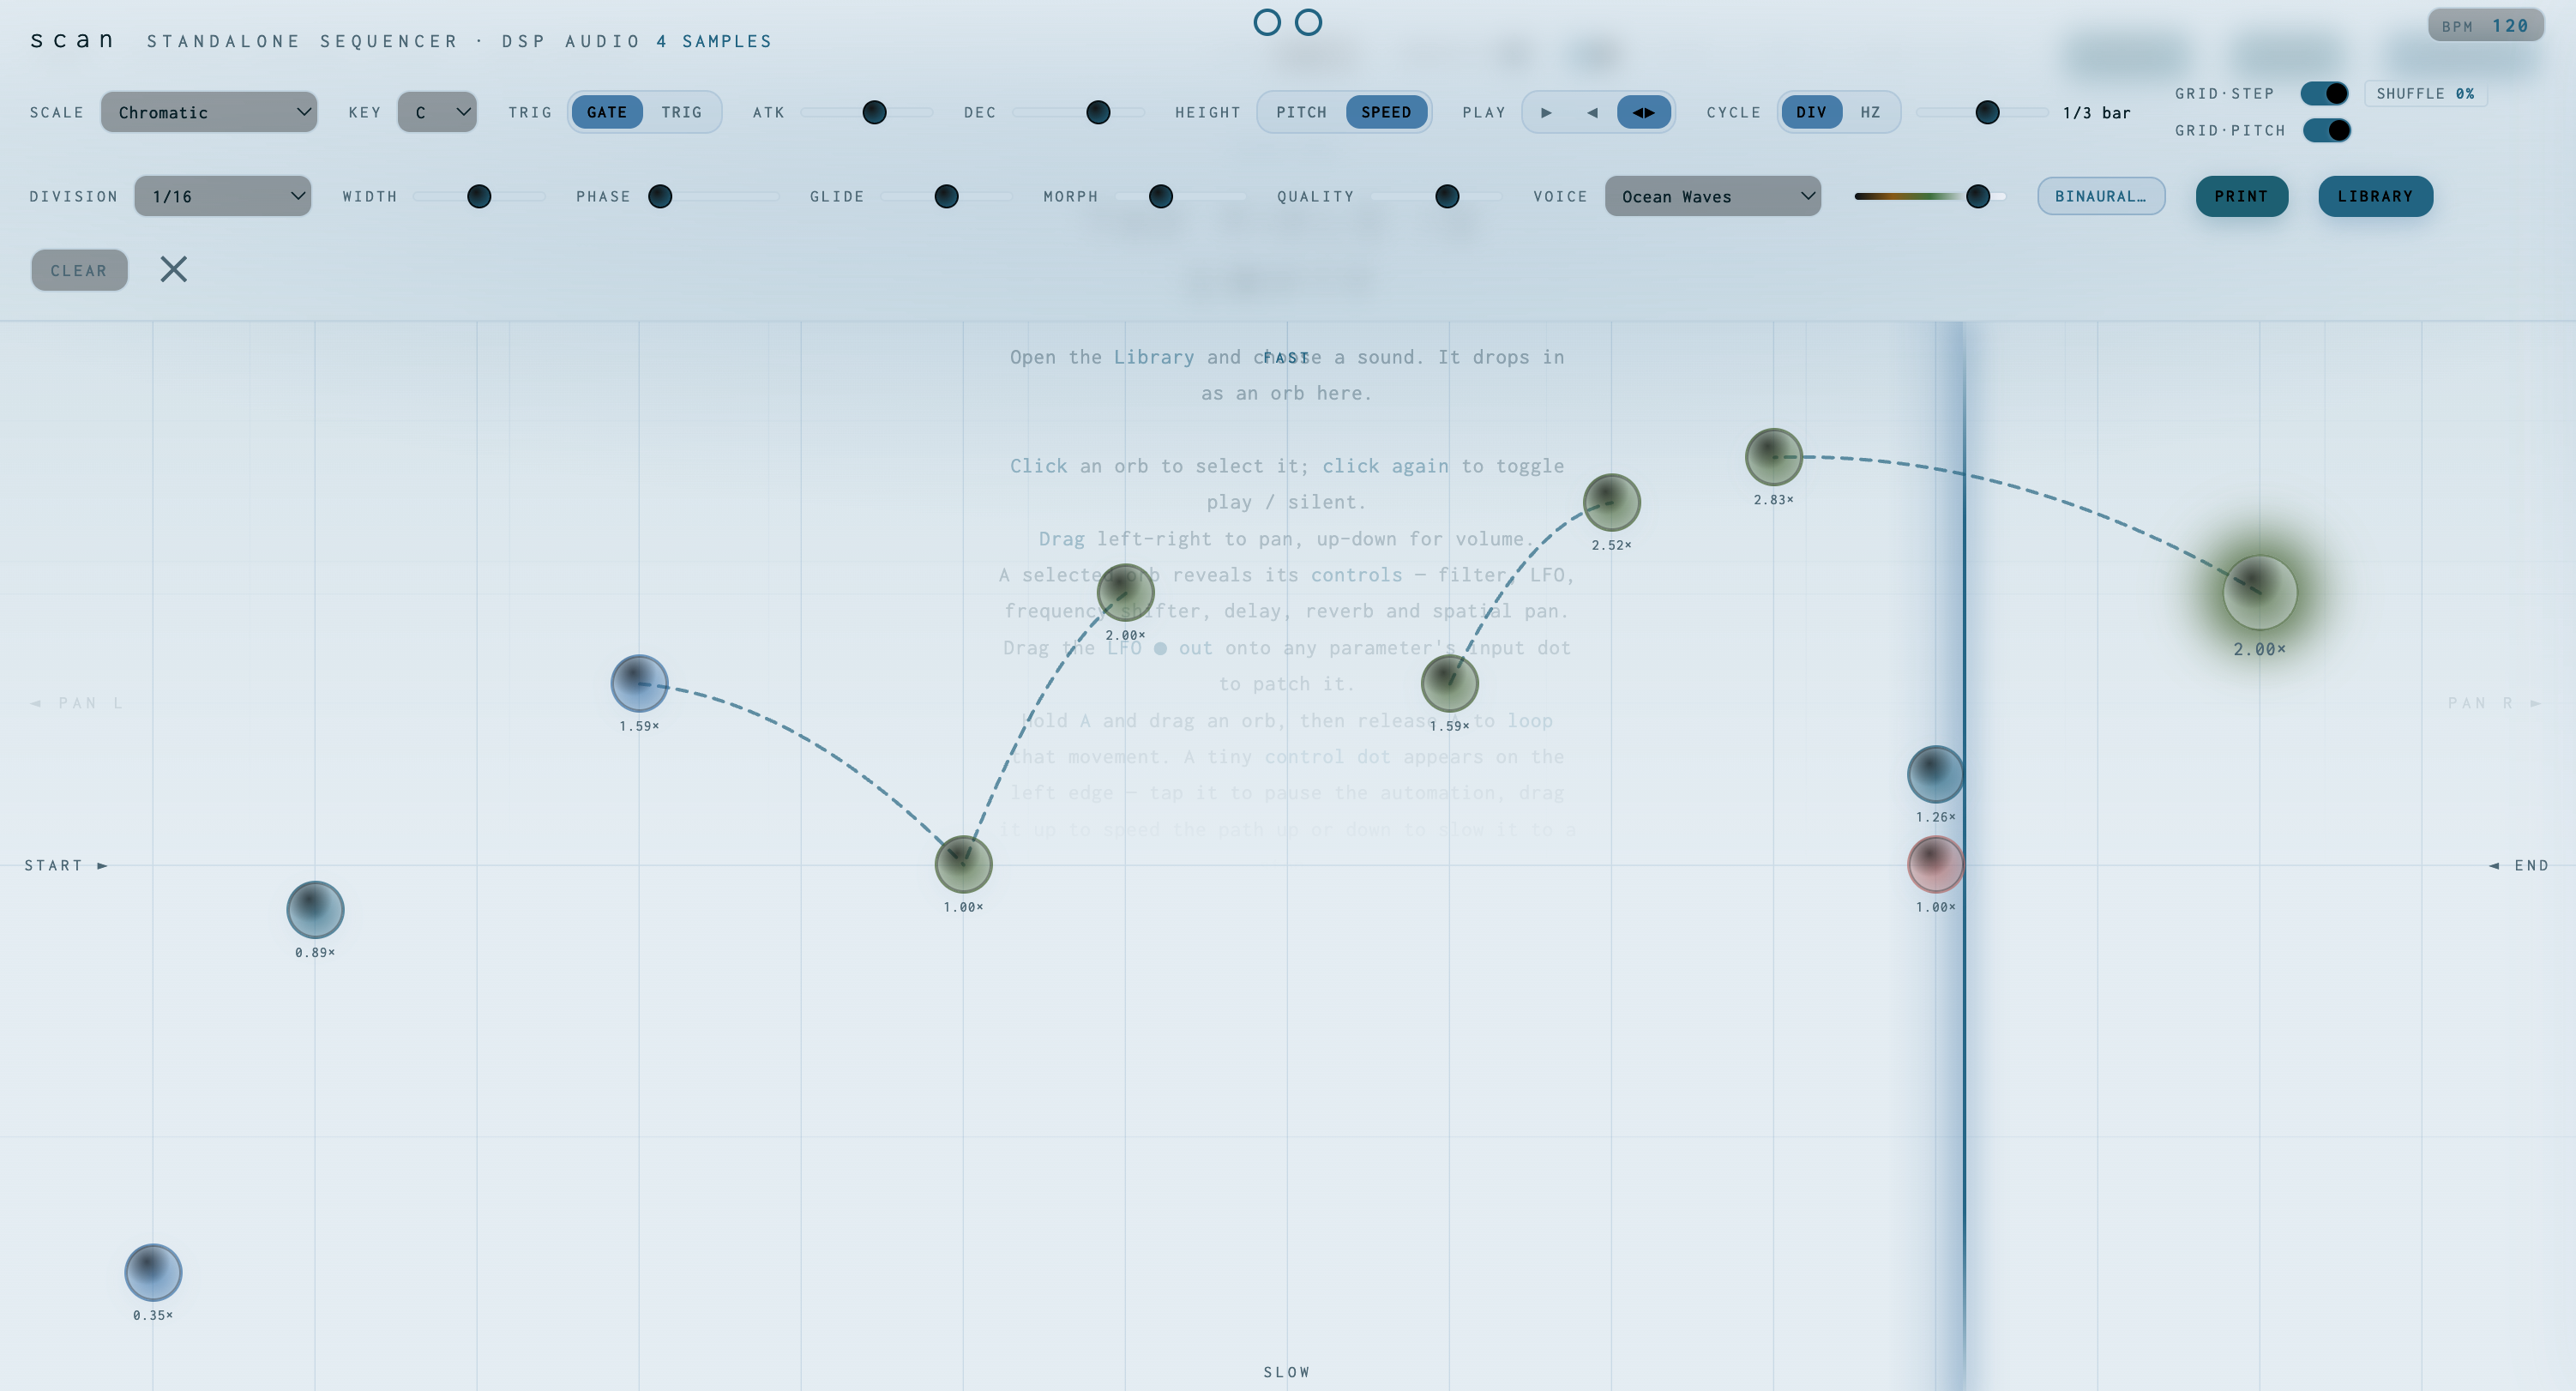Screen dimensions: 2576x1391
Task: Switch CYCLE mode to HZ
Action: point(1870,112)
